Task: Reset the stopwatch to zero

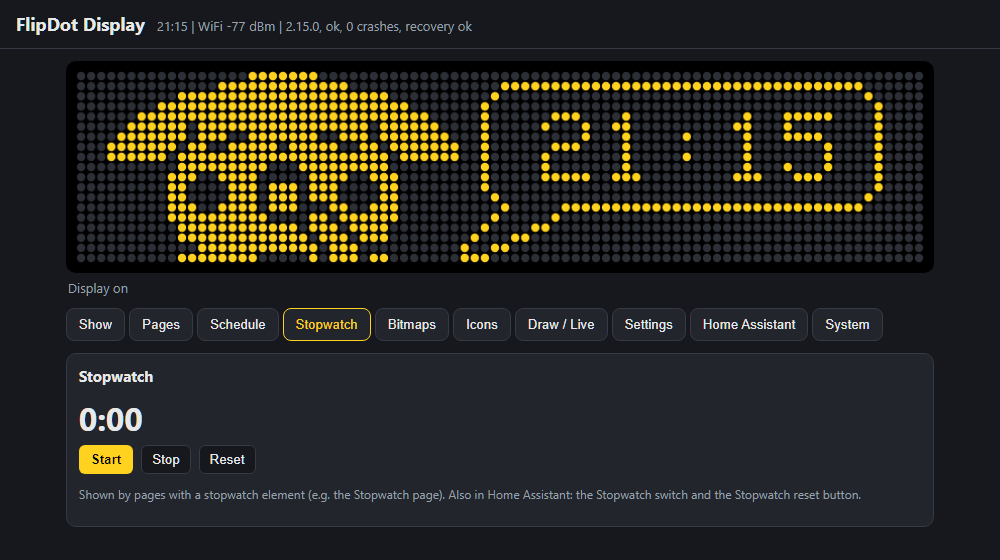Action: pos(227,459)
